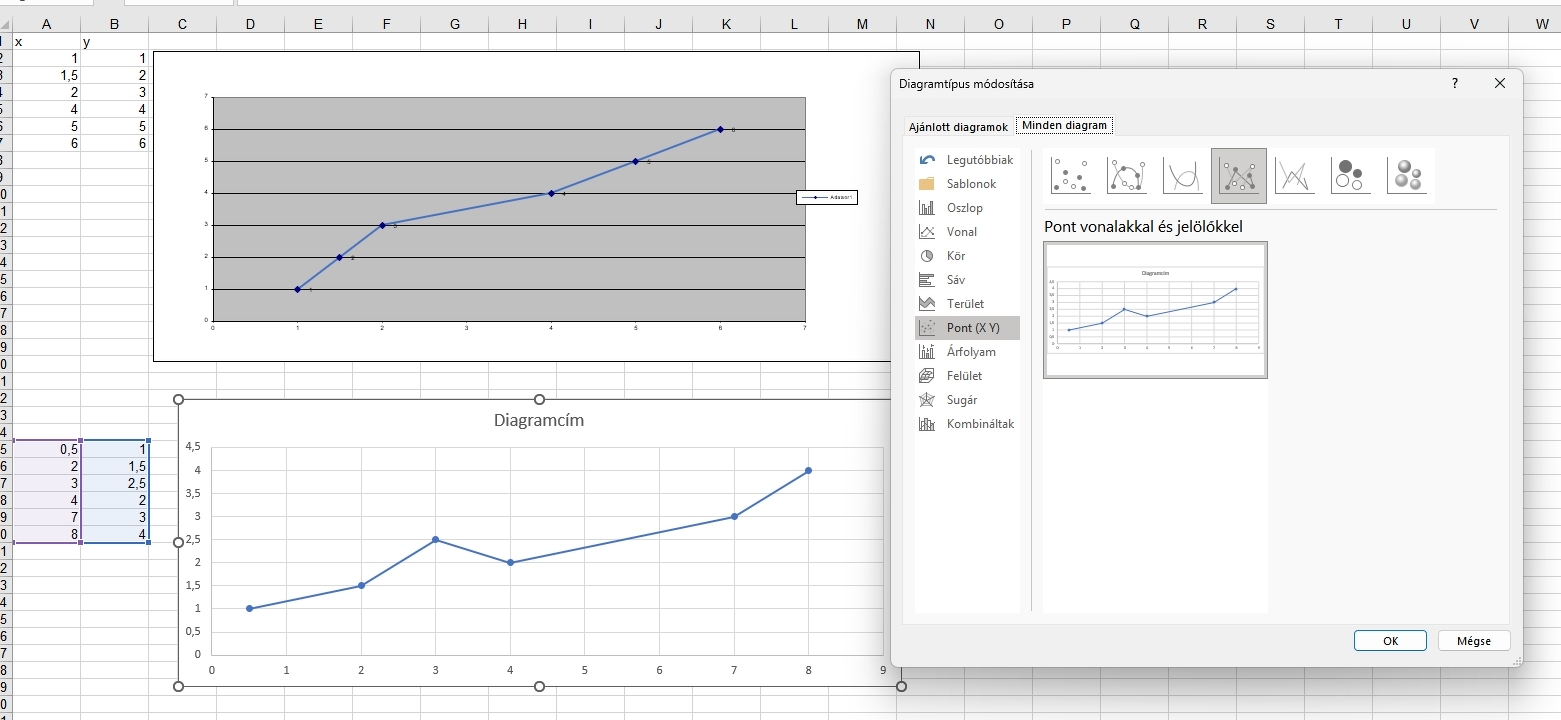
Task: Close the Diagramtípus módosítása dialog
Action: tap(1500, 84)
